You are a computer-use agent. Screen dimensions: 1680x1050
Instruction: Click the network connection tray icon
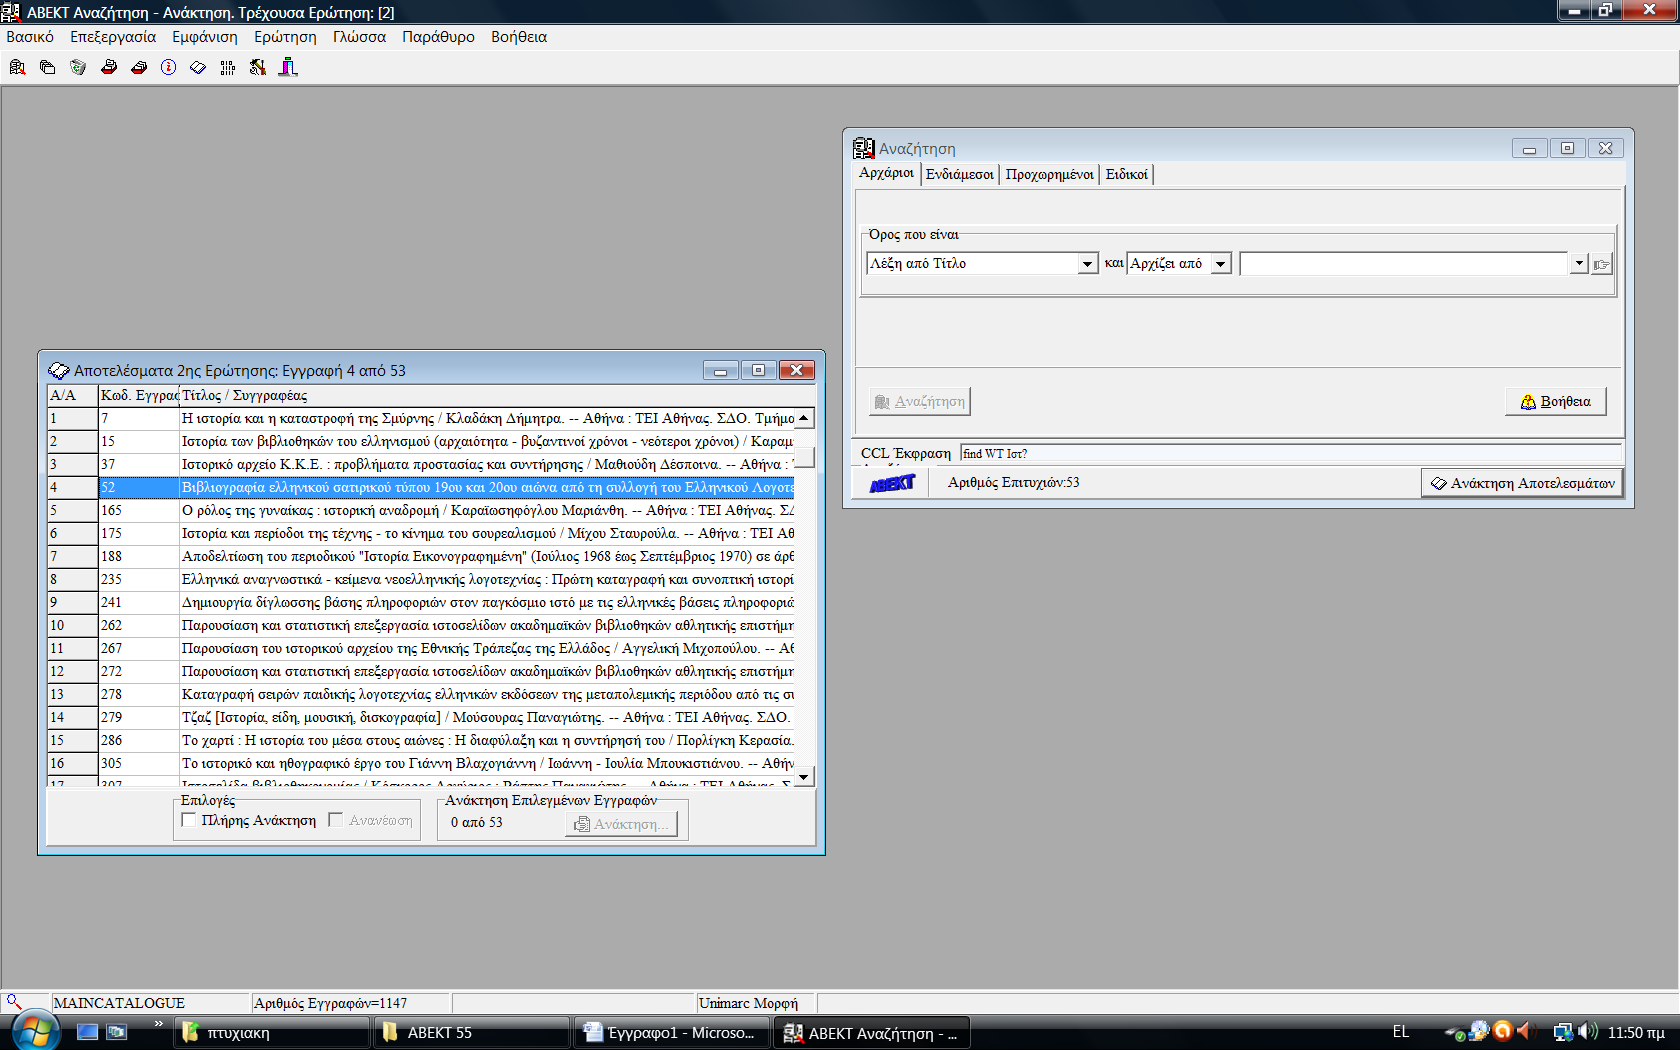(x=1563, y=1032)
